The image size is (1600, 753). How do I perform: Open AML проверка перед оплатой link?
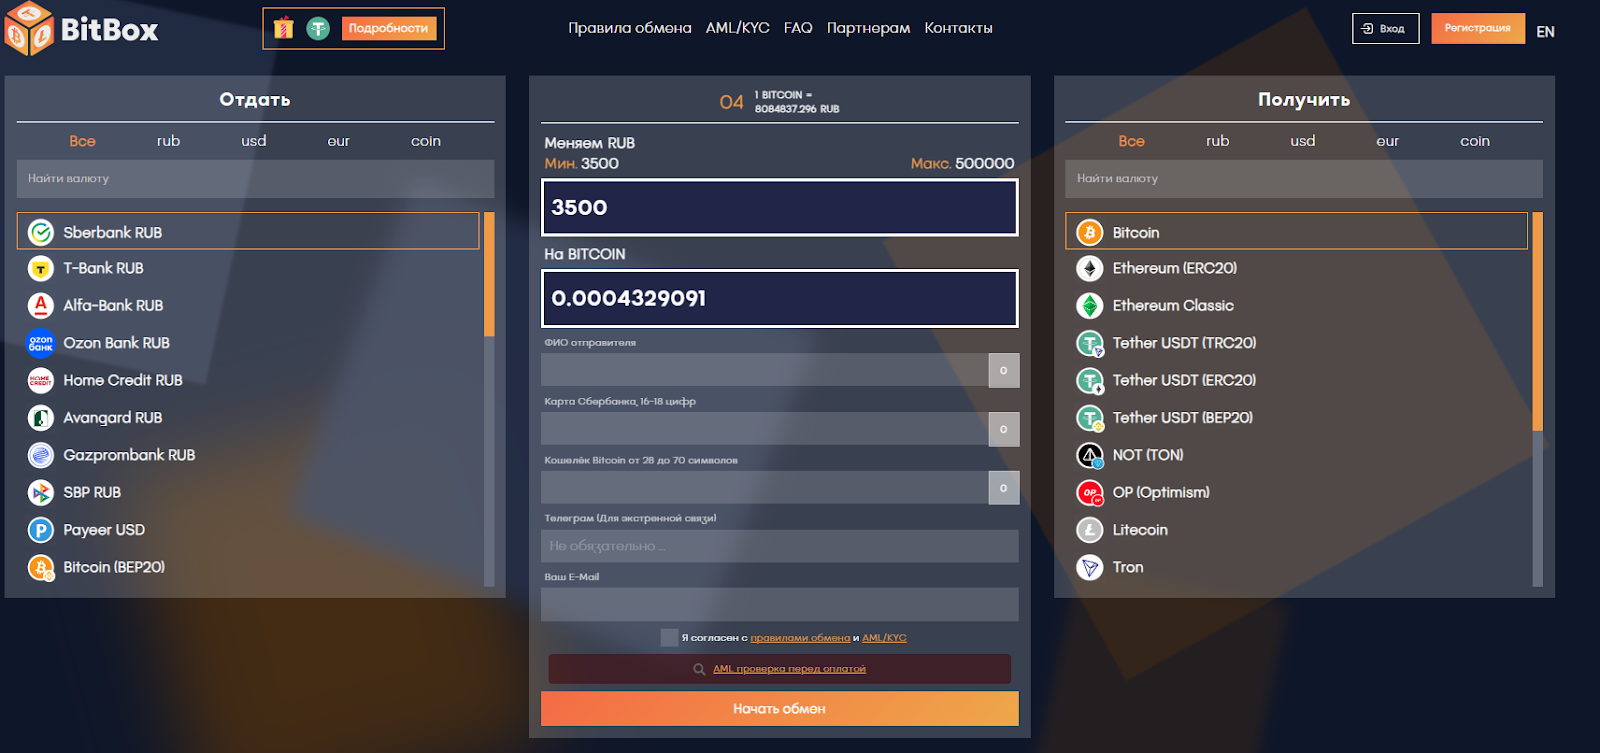(789, 669)
